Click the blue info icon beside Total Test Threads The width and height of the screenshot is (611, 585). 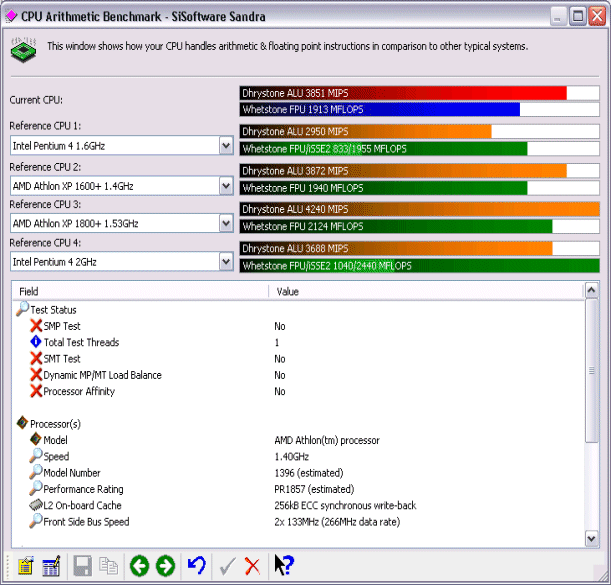tap(36, 342)
